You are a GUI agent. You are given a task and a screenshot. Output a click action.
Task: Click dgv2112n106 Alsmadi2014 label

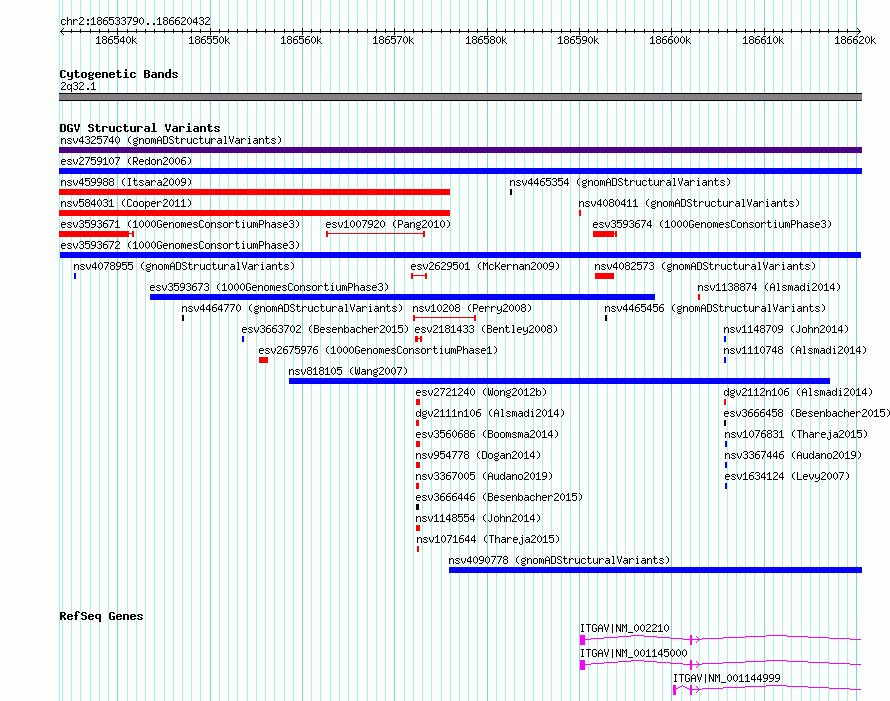(798, 392)
